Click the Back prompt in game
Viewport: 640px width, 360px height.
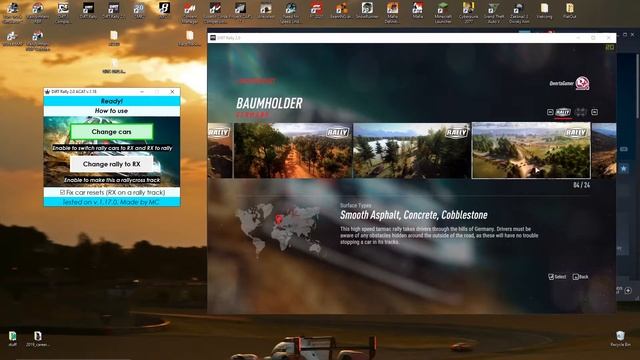click(580, 277)
